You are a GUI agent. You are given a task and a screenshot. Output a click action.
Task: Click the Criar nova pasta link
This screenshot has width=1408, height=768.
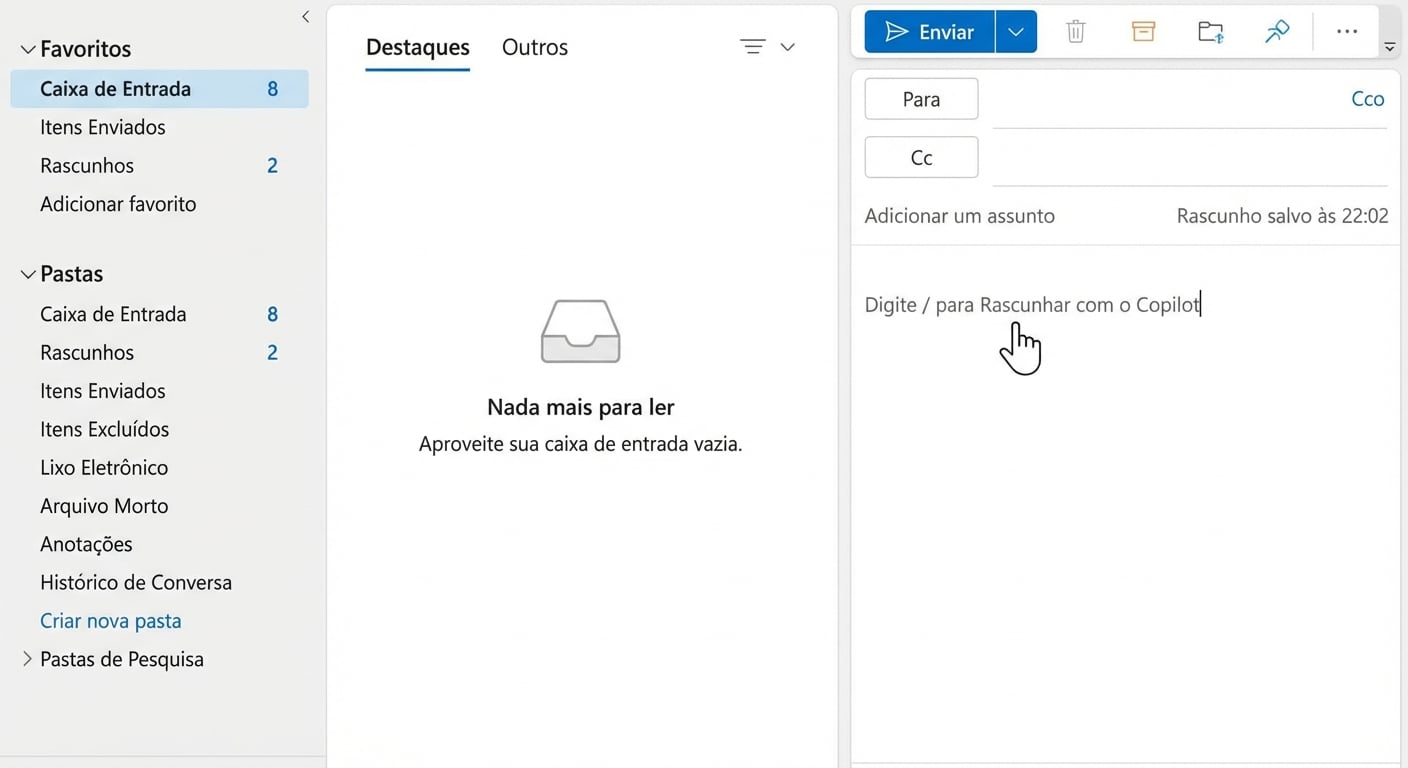point(110,621)
